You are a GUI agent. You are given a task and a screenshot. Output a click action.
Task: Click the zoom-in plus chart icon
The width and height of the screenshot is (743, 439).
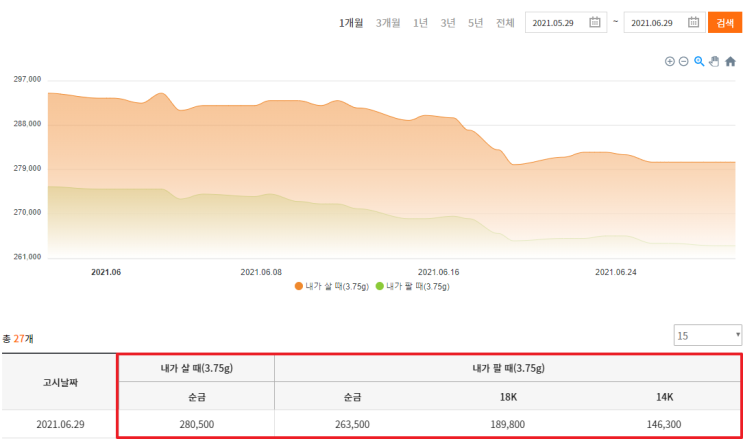[670, 62]
